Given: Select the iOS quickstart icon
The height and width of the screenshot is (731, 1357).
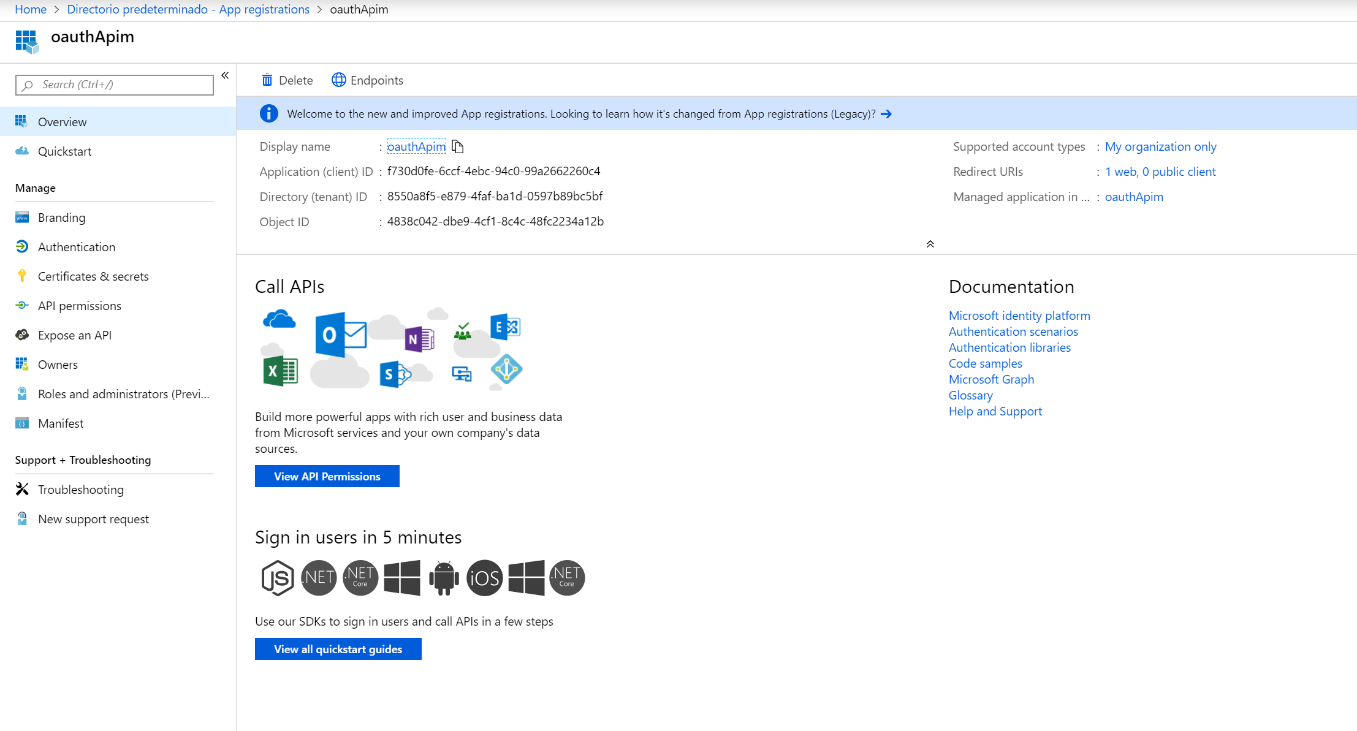Looking at the screenshot, I should [485, 578].
